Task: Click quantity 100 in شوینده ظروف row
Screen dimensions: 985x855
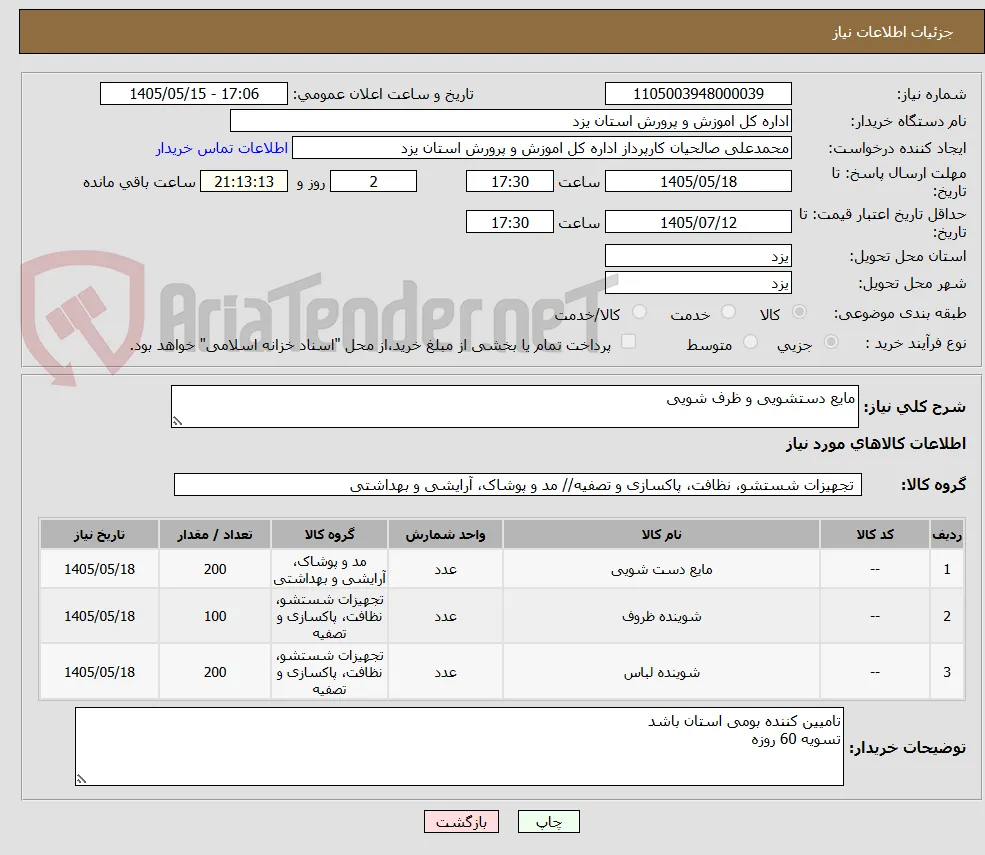Action: pos(215,616)
